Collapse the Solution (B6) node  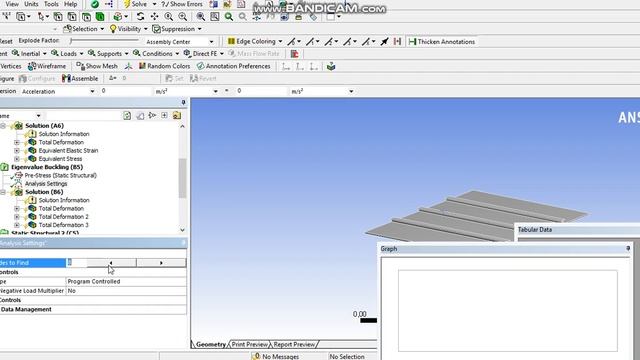pos(3,192)
